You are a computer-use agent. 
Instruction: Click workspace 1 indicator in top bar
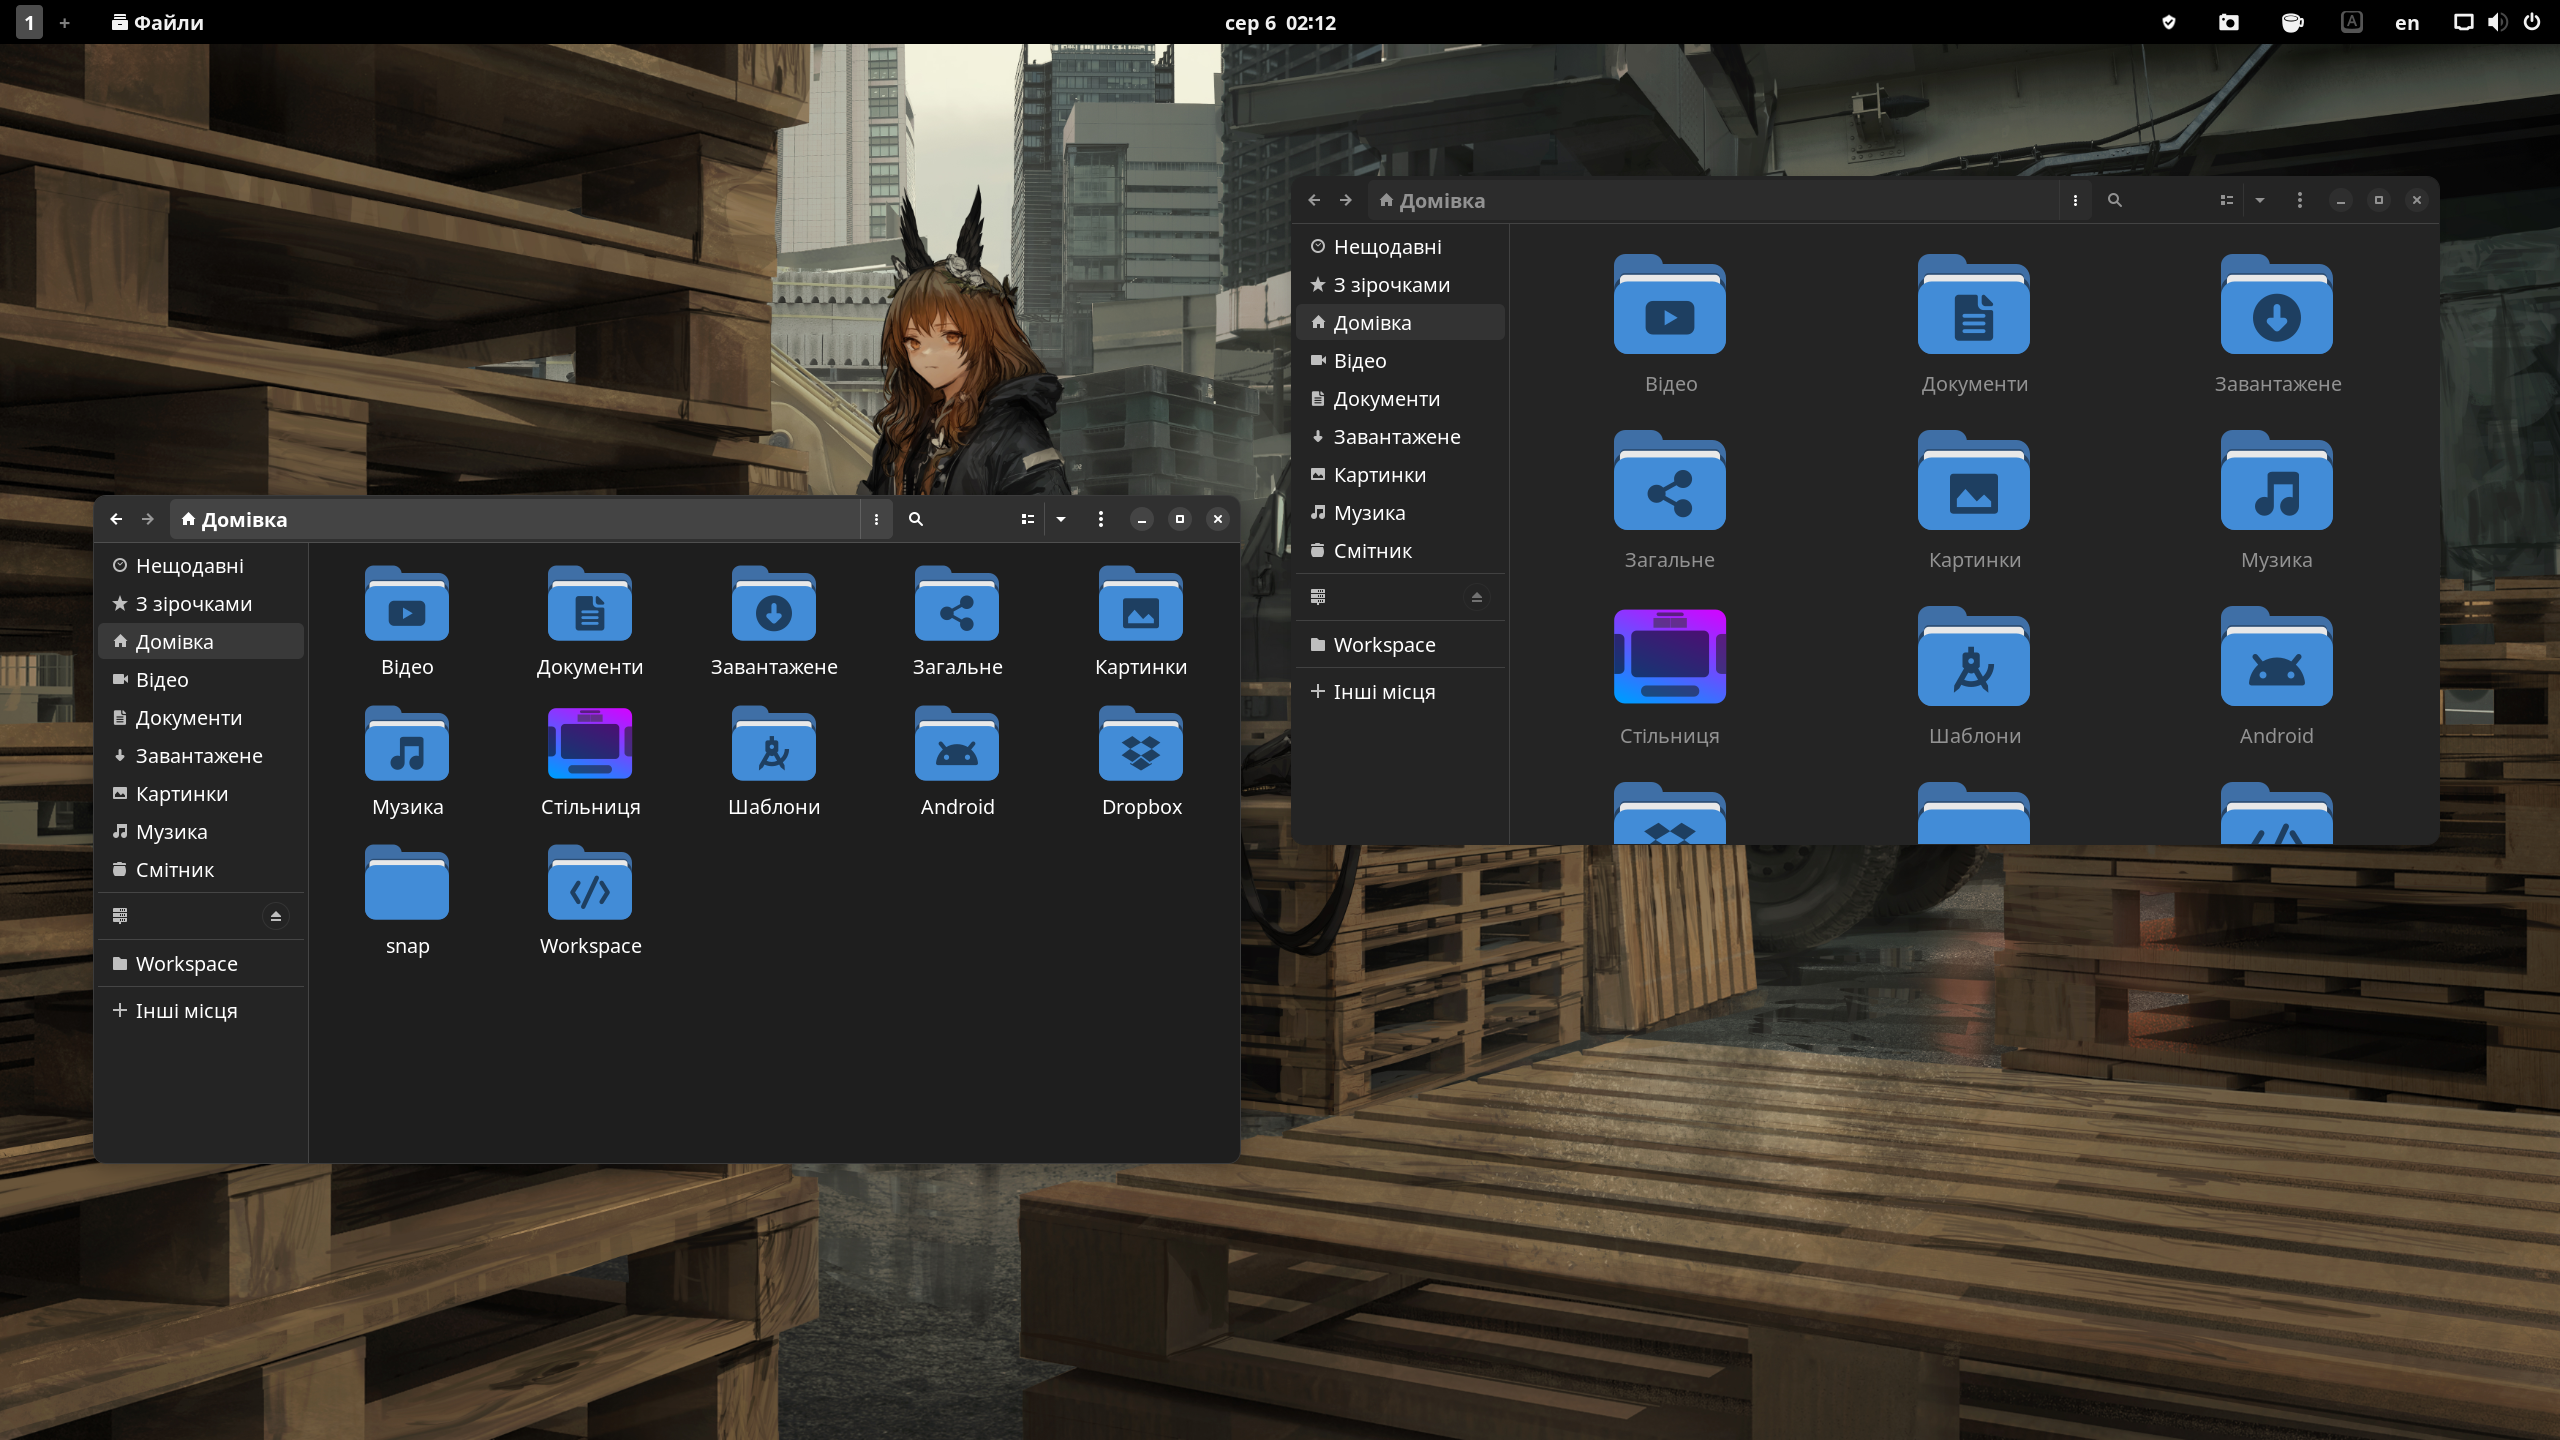click(29, 22)
